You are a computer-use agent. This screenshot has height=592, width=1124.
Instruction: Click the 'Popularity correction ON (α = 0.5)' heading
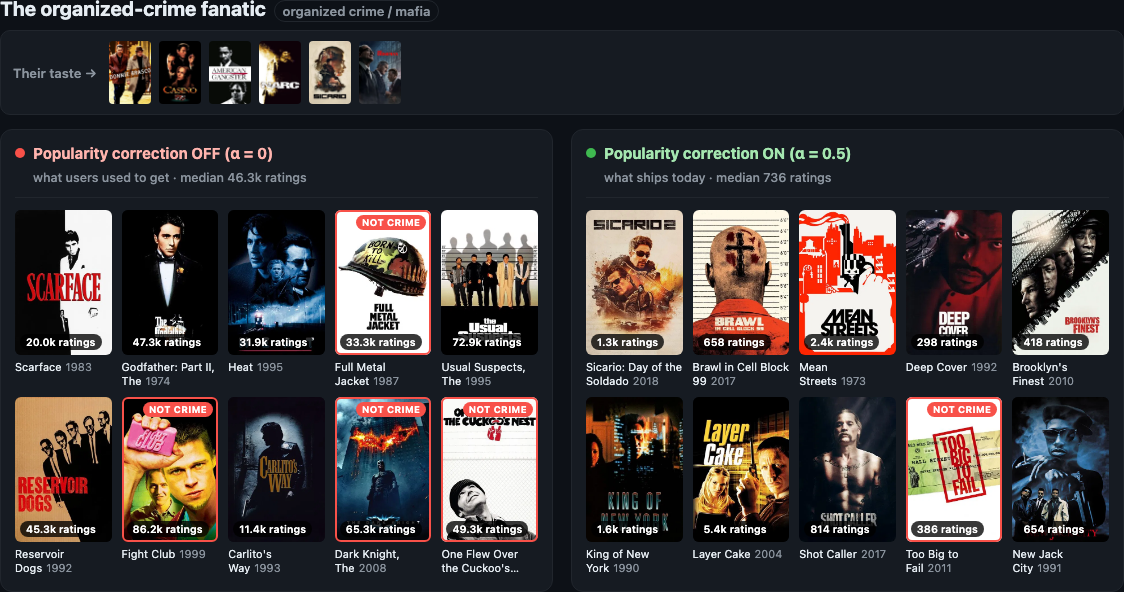[727, 153]
